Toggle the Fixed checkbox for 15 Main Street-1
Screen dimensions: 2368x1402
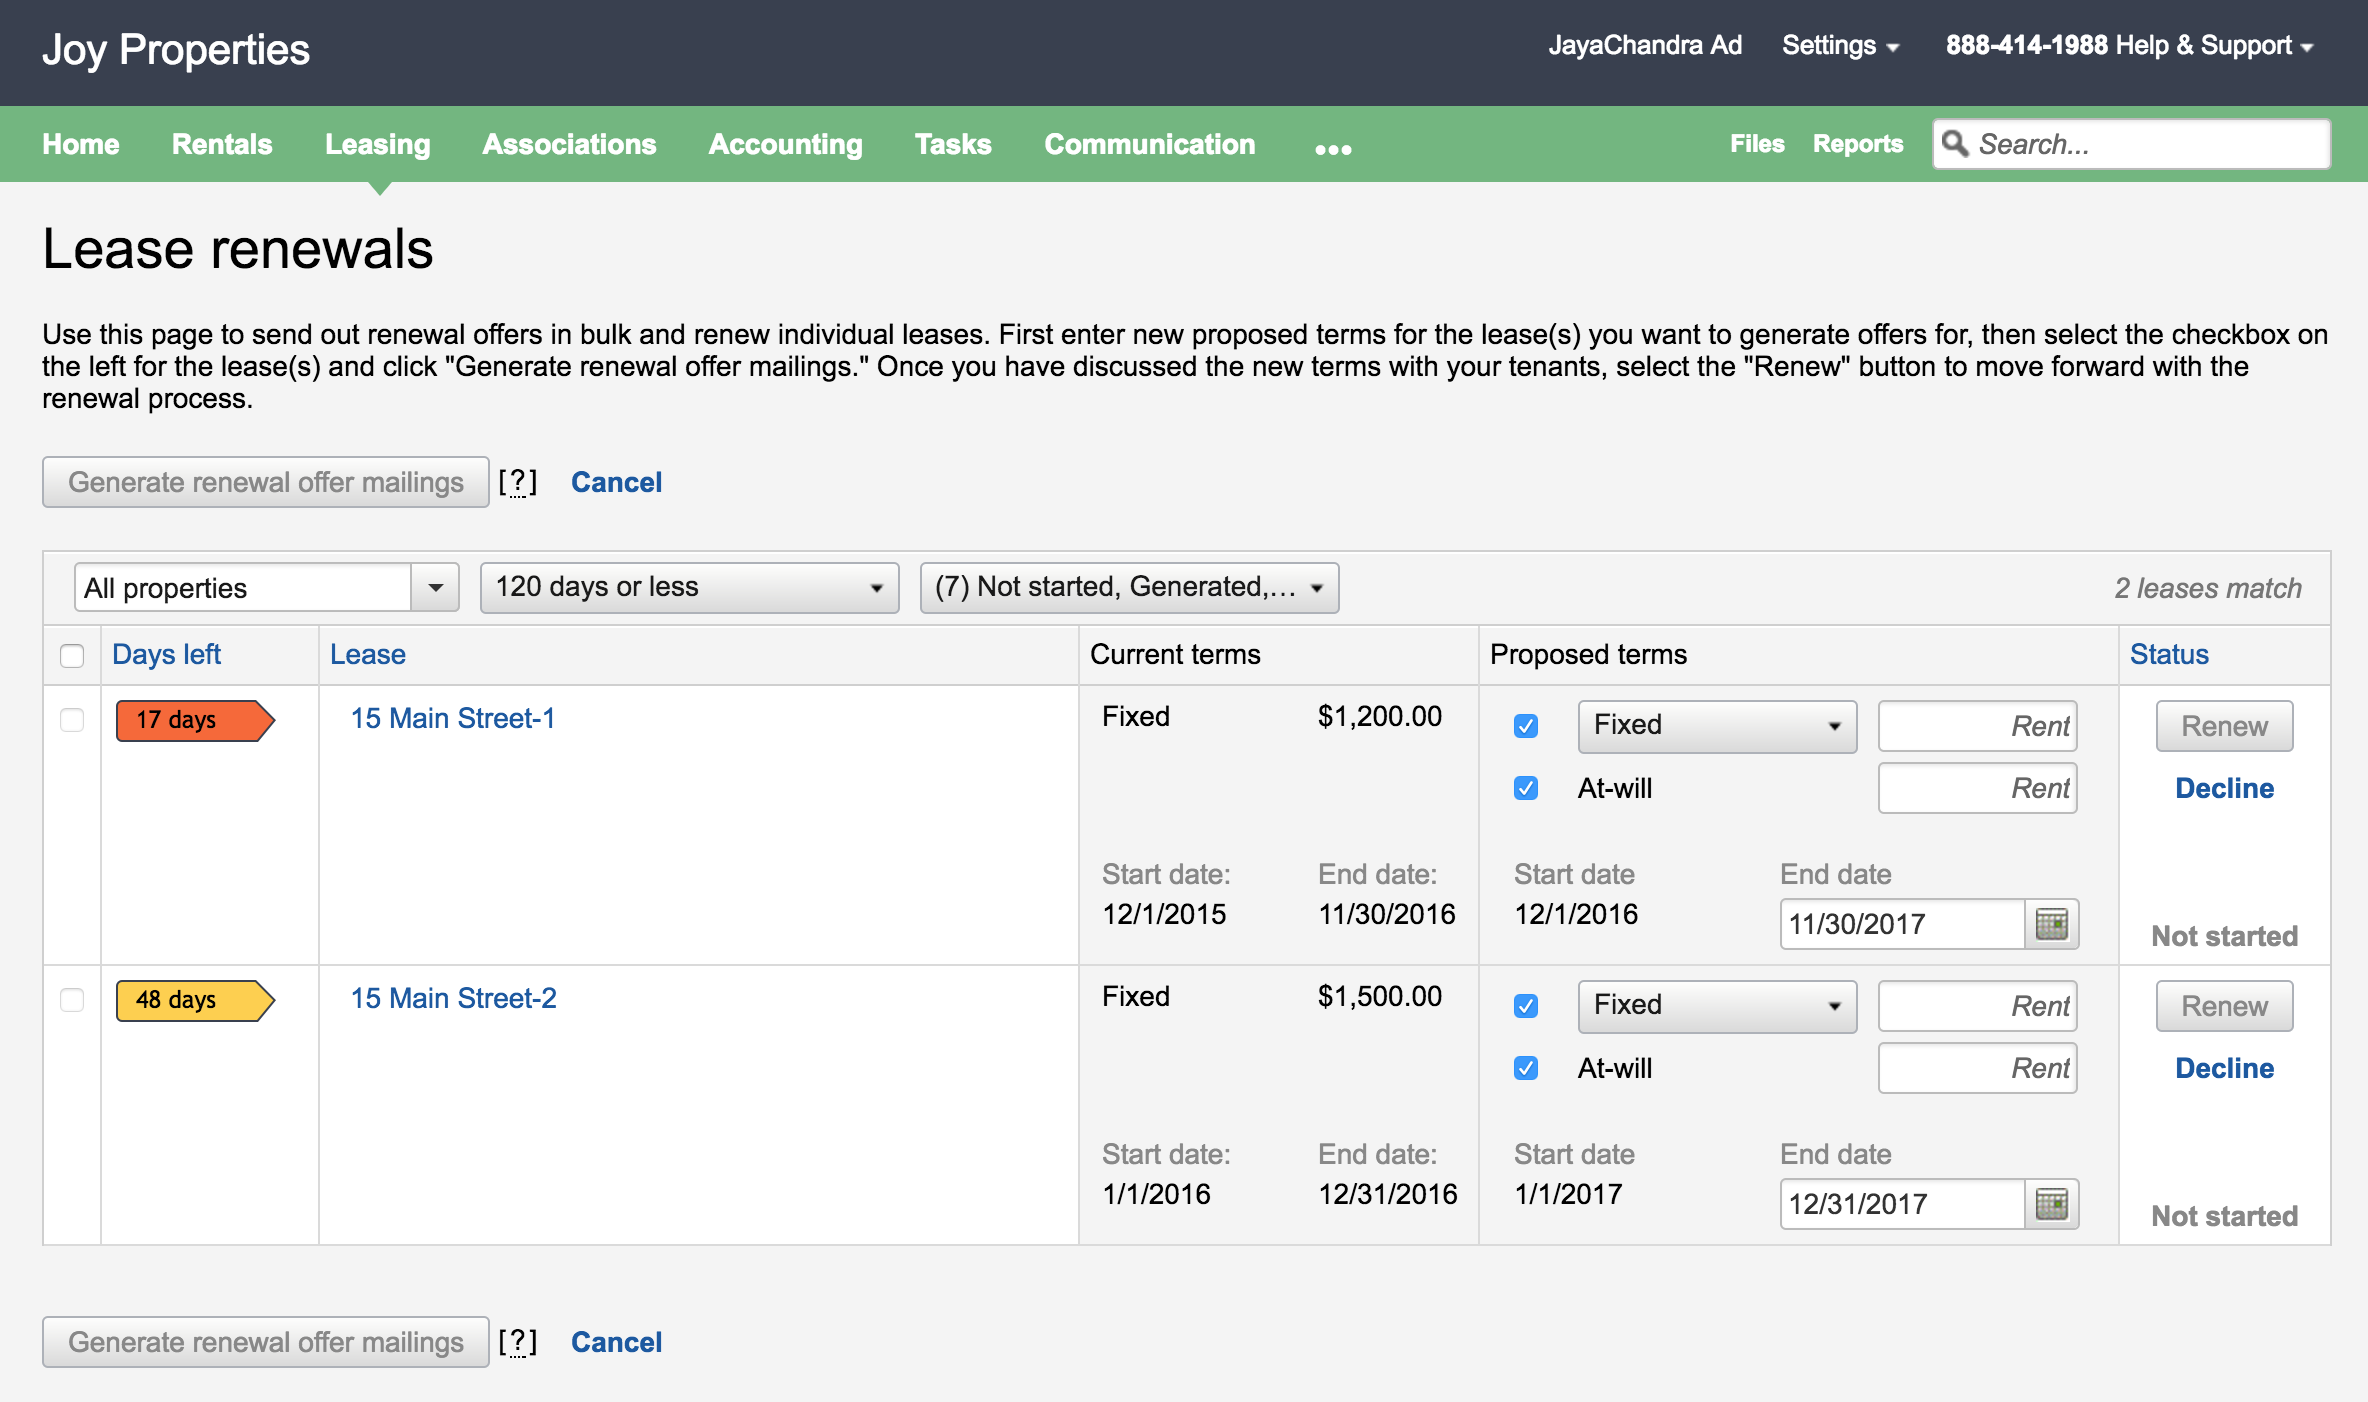pyautogui.click(x=1519, y=724)
